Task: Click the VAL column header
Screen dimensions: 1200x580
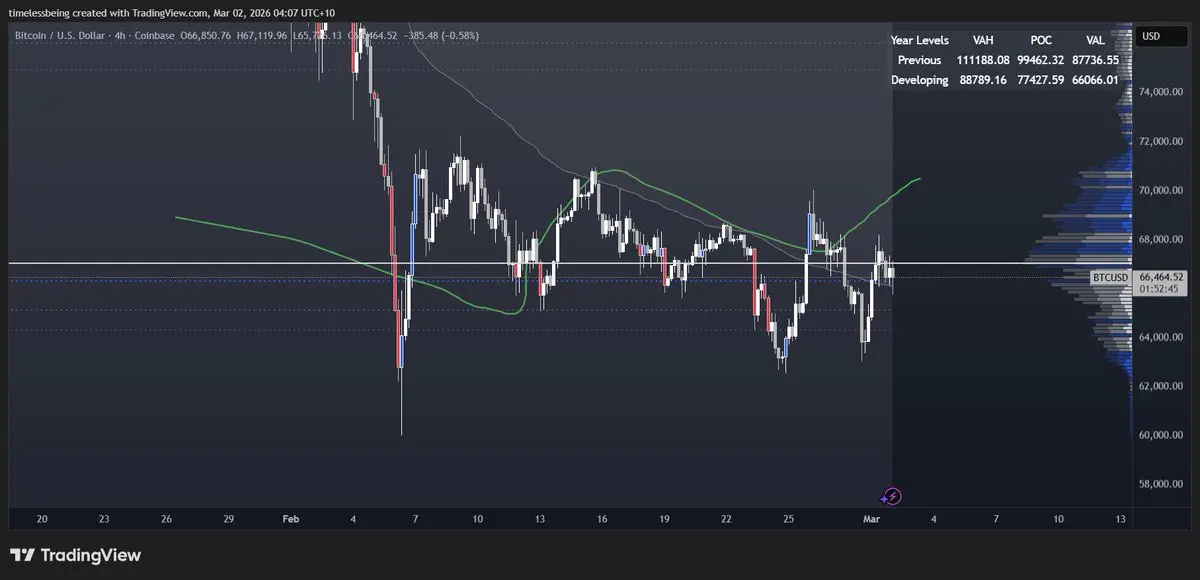Action: click(1096, 40)
